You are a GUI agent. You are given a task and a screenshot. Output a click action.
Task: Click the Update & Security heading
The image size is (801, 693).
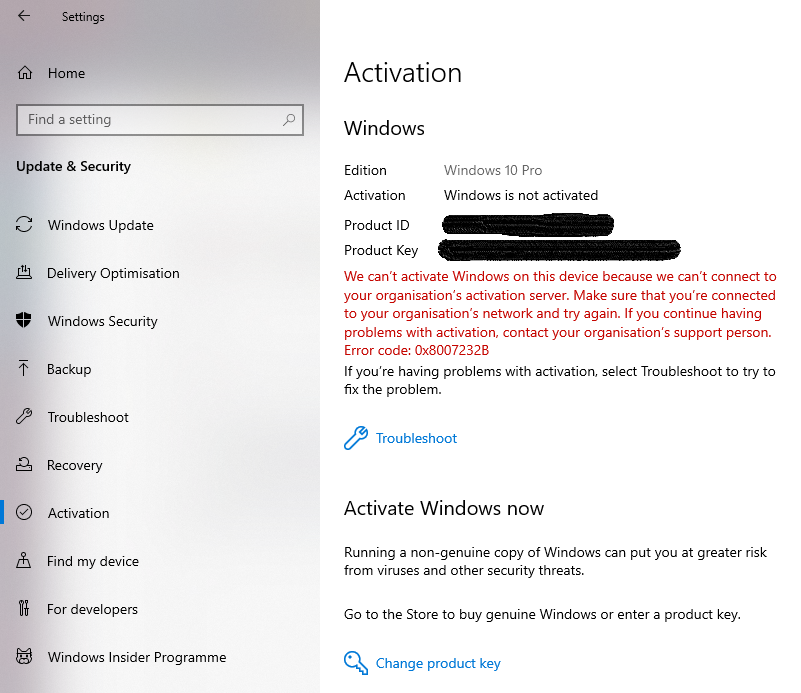point(74,166)
